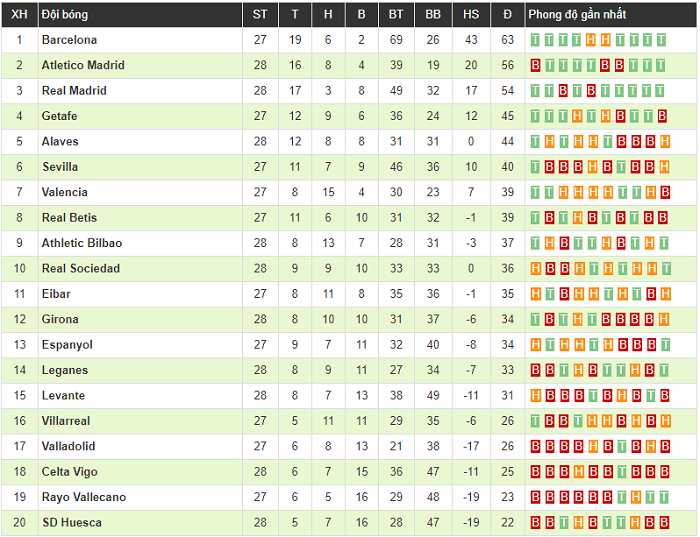Click Valencia's last red B form badge

[664, 192]
